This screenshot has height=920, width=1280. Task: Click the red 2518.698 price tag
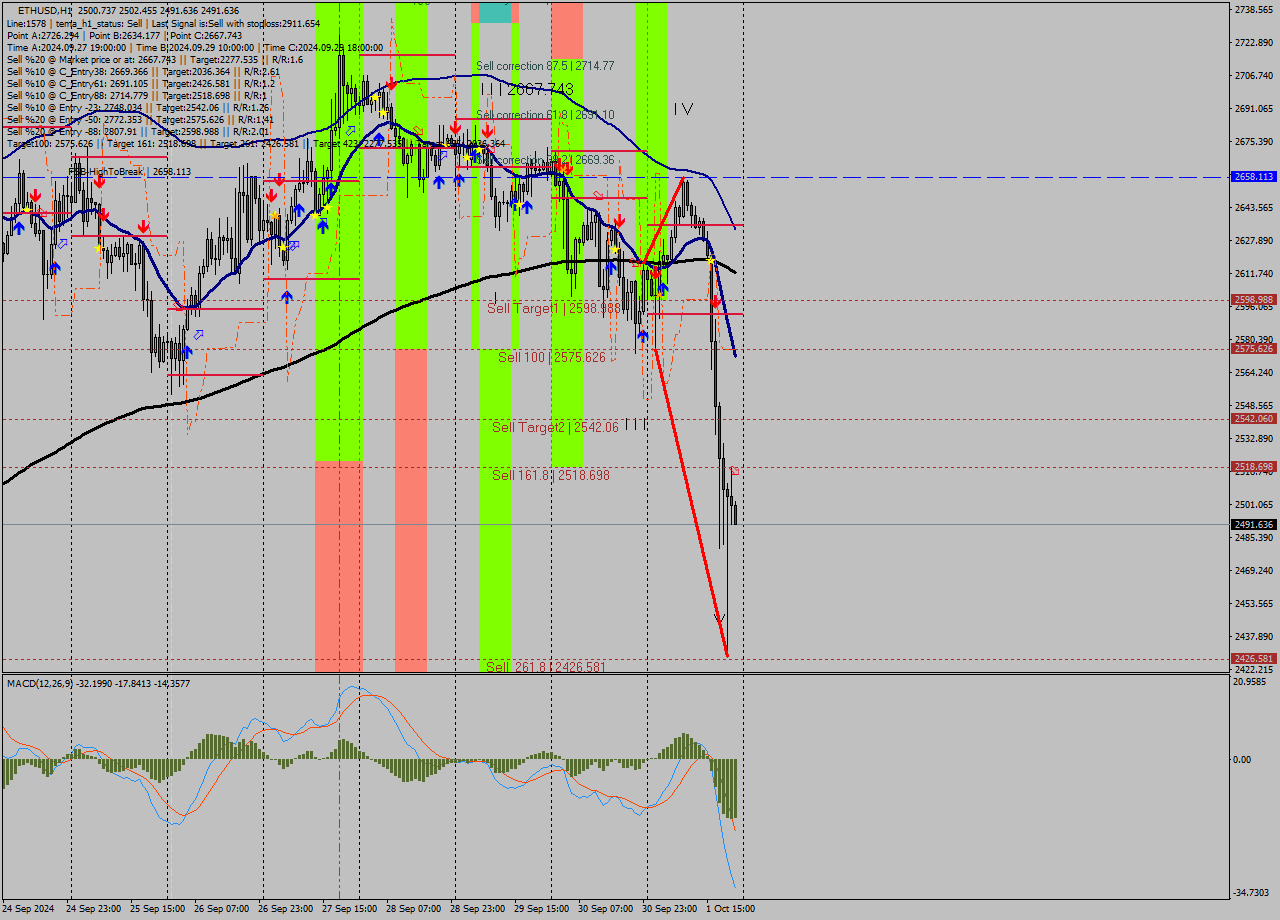[x=1254, y=466]
